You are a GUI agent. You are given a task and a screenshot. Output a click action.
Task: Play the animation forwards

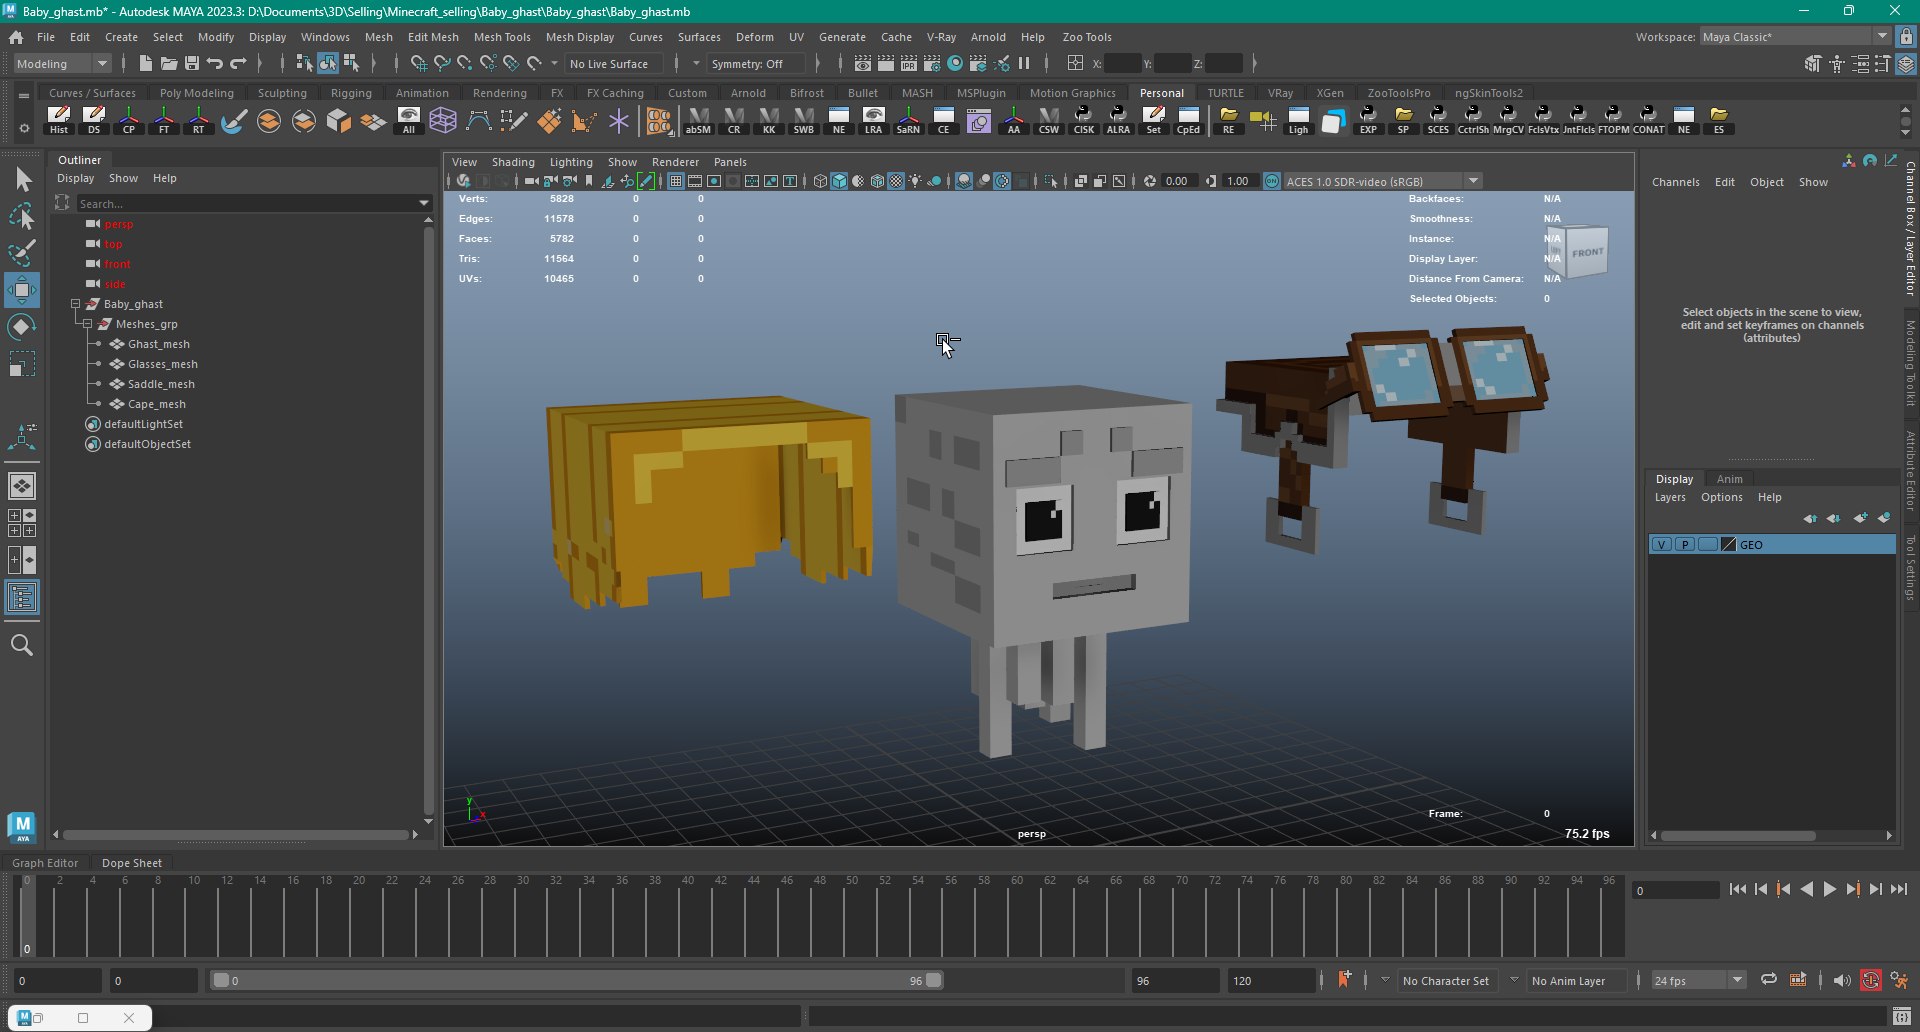coord(1829,889)
